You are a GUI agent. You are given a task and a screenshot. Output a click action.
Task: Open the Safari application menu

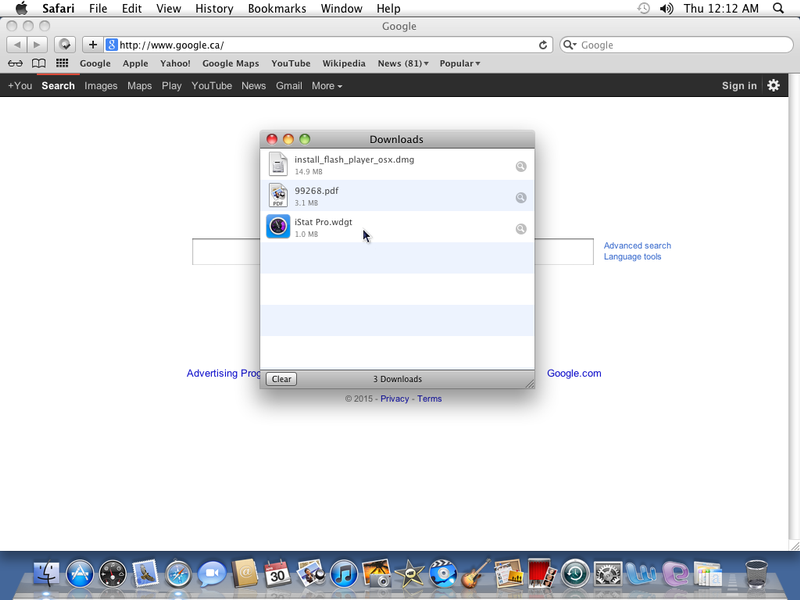pyautogui.click(x=58, y=8)
